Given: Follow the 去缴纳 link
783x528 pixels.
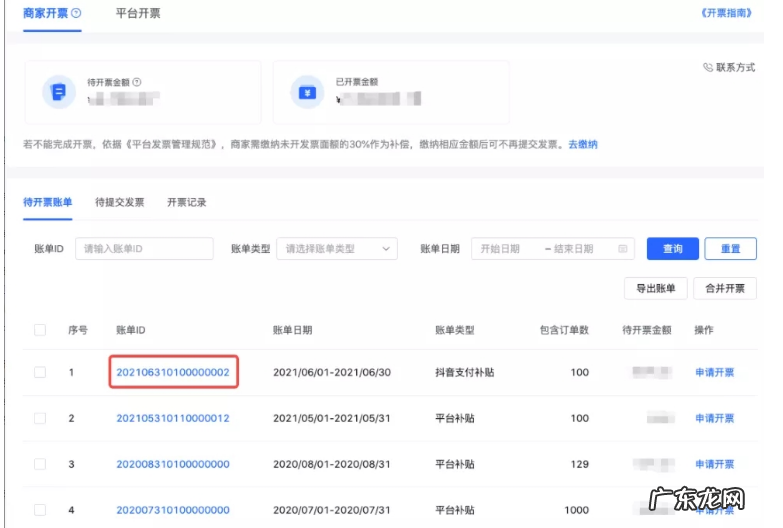Looking at the screenshot, I should pos(583,144).
